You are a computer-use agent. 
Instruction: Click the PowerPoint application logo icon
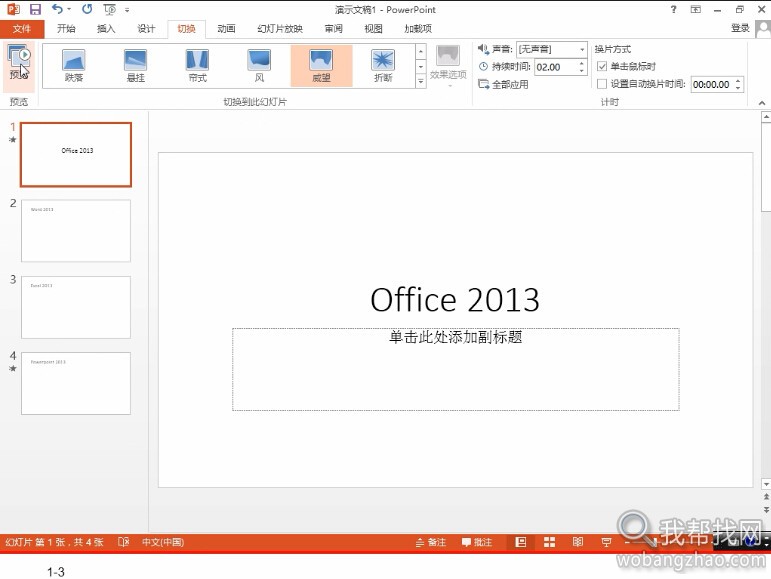pos(13,9)
